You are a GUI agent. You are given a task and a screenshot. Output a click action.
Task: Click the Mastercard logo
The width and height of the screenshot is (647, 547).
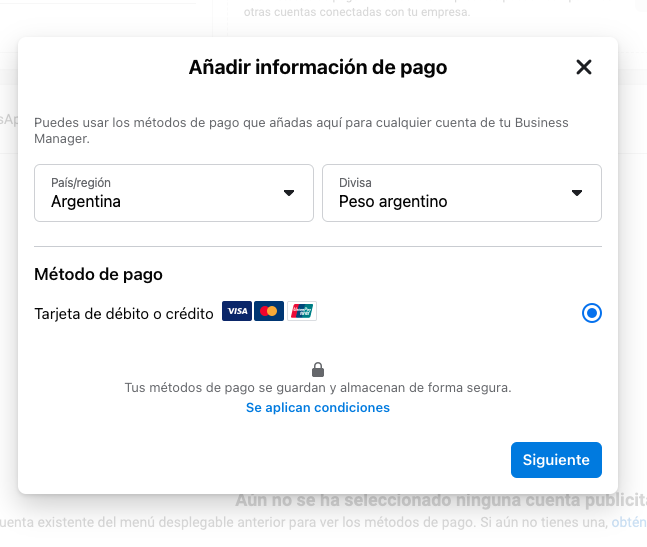268,312
